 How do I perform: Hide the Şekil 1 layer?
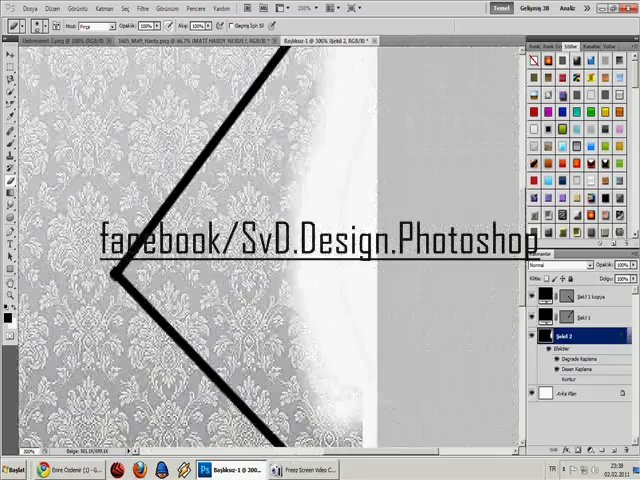532,316
